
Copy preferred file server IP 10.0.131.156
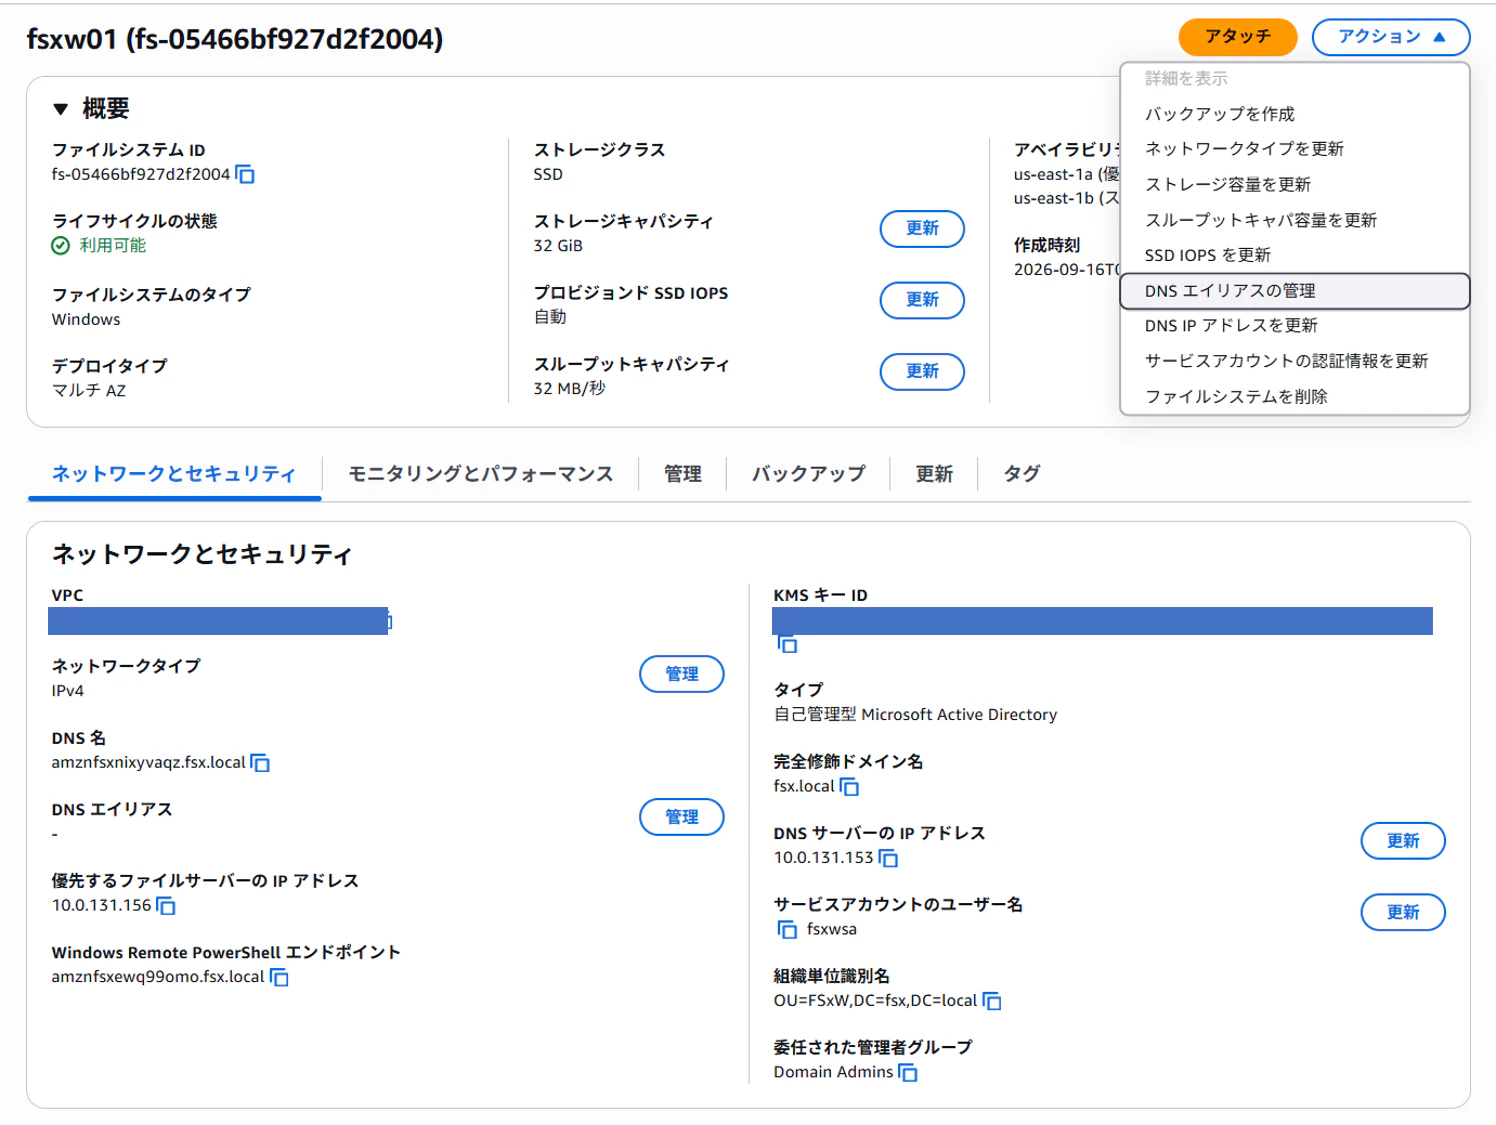(166, 906)
